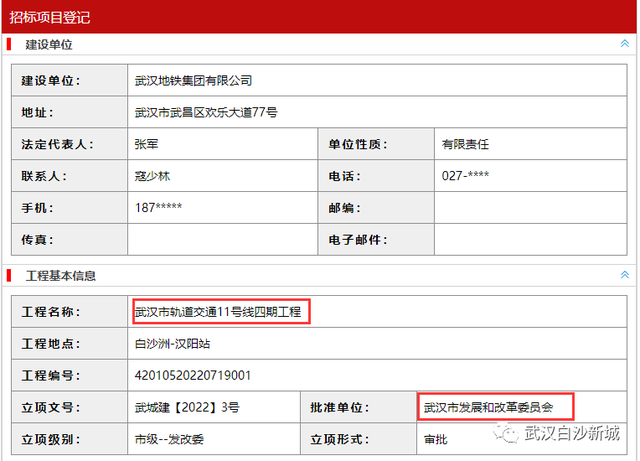Click the empty 邮编 value cell

(x=530, y=207)
